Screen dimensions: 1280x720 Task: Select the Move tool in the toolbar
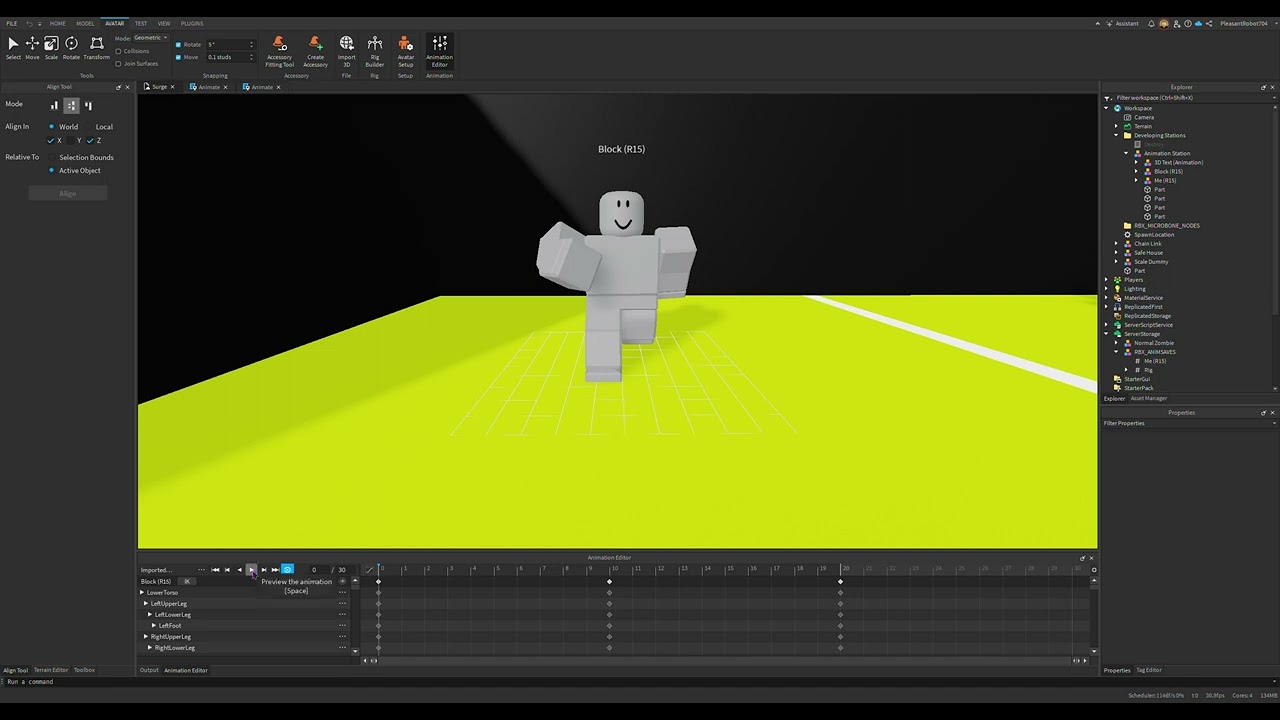(31, 43)
